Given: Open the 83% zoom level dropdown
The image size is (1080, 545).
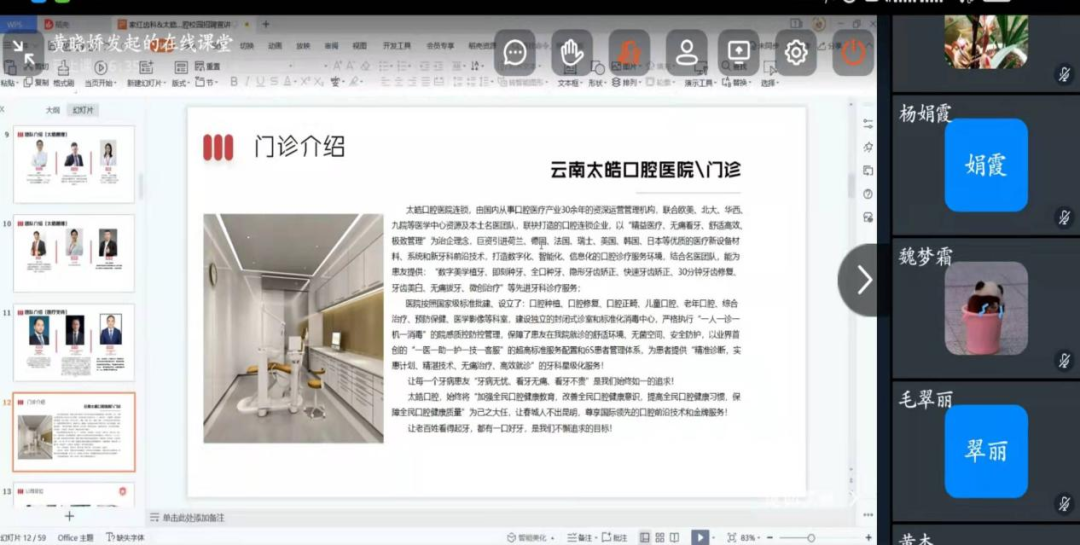Looking at the screenshot, I should coord(750,537).
